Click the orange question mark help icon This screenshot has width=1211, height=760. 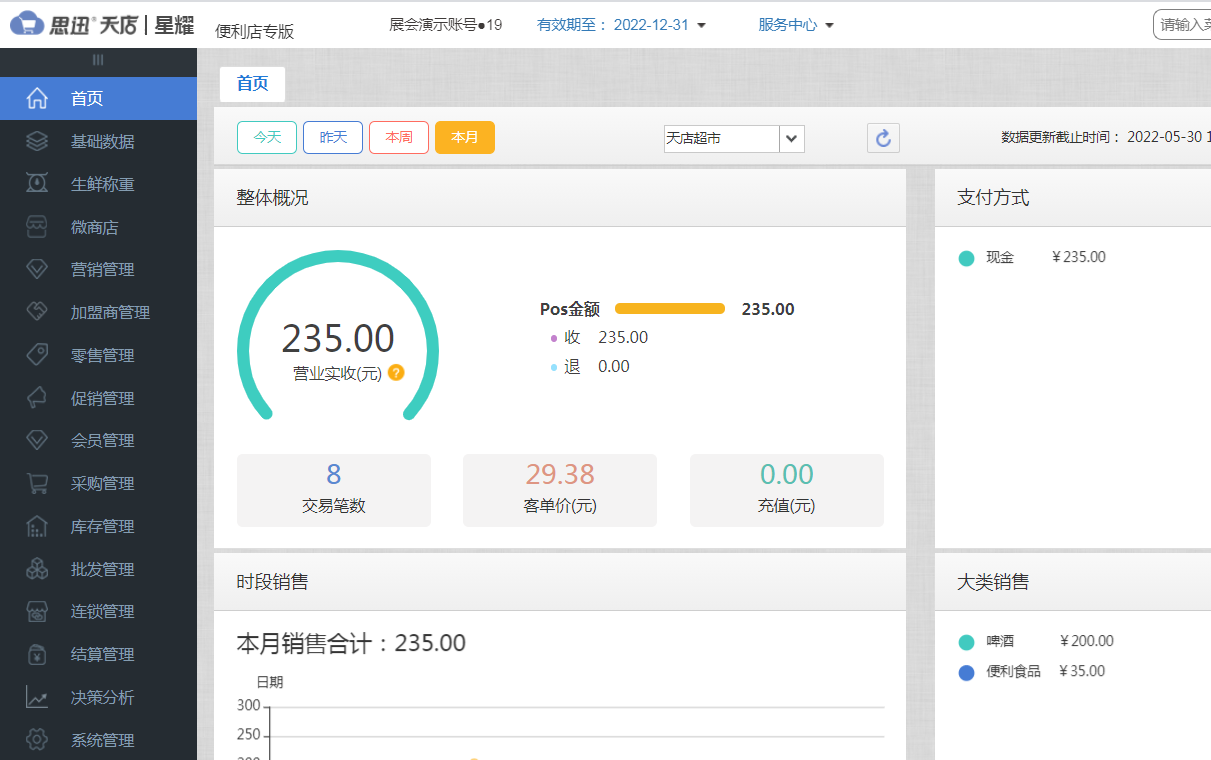point(396,373)
